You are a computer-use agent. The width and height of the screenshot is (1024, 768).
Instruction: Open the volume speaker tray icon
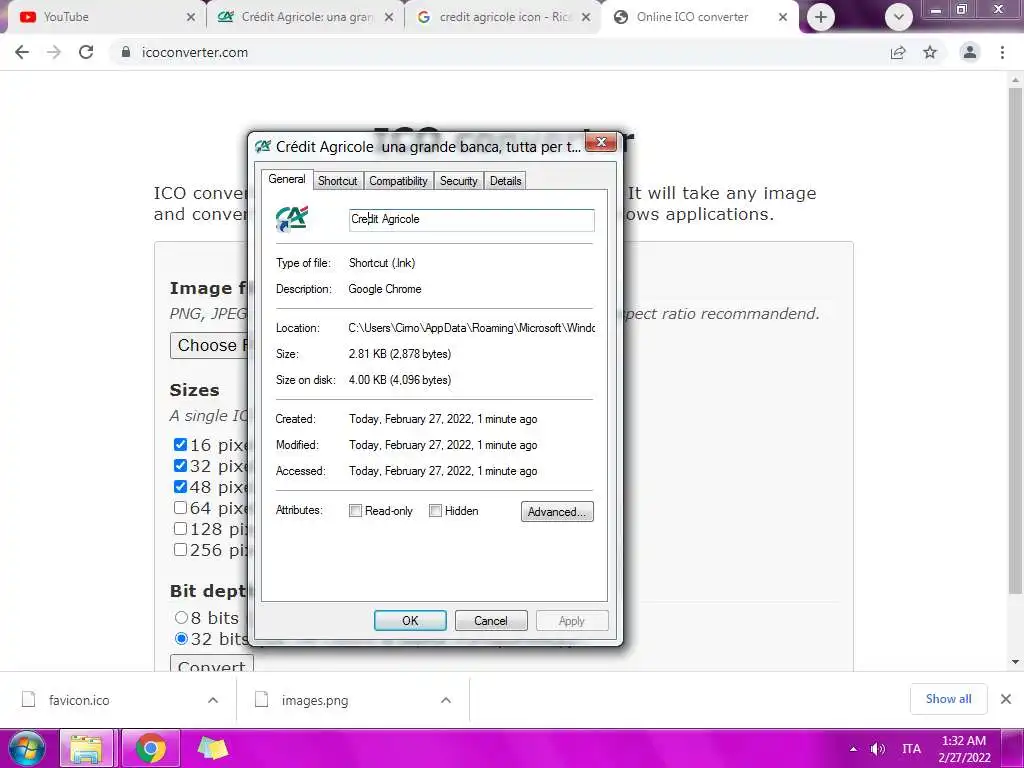tap(878, 749)
